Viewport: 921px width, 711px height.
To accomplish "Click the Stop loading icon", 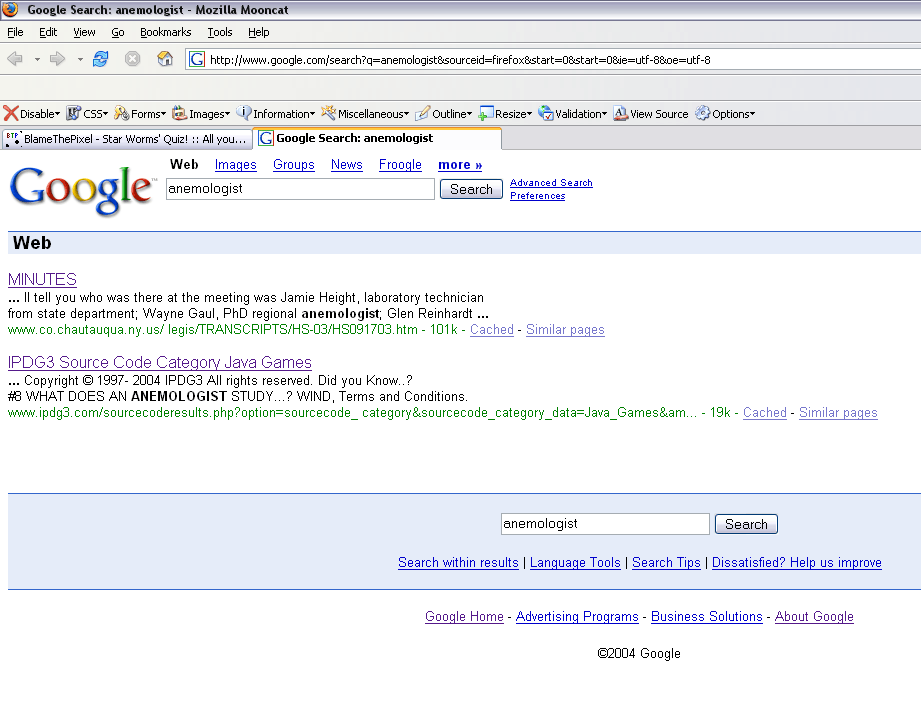I will point(133,59).
